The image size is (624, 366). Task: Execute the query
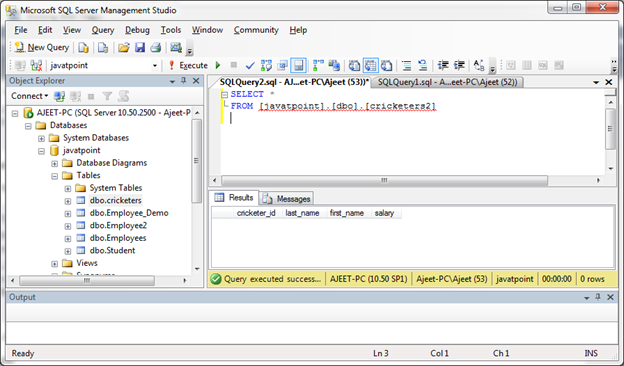tap(188, 65)
